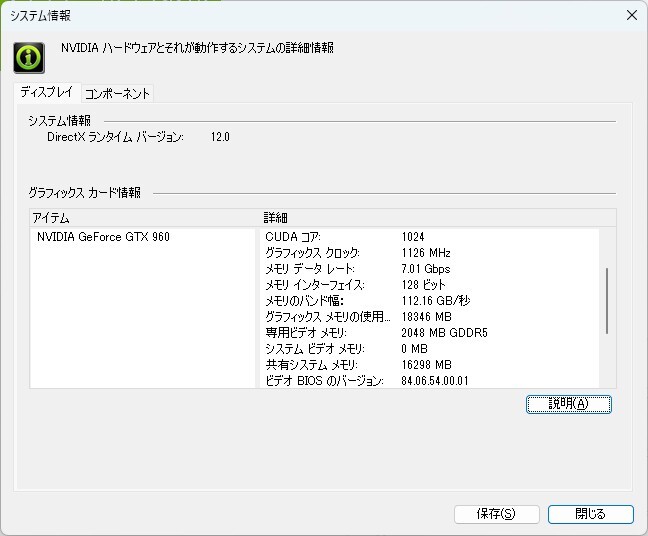Click the 18346 MB value
Screen dimensions: 648x536
426,317
